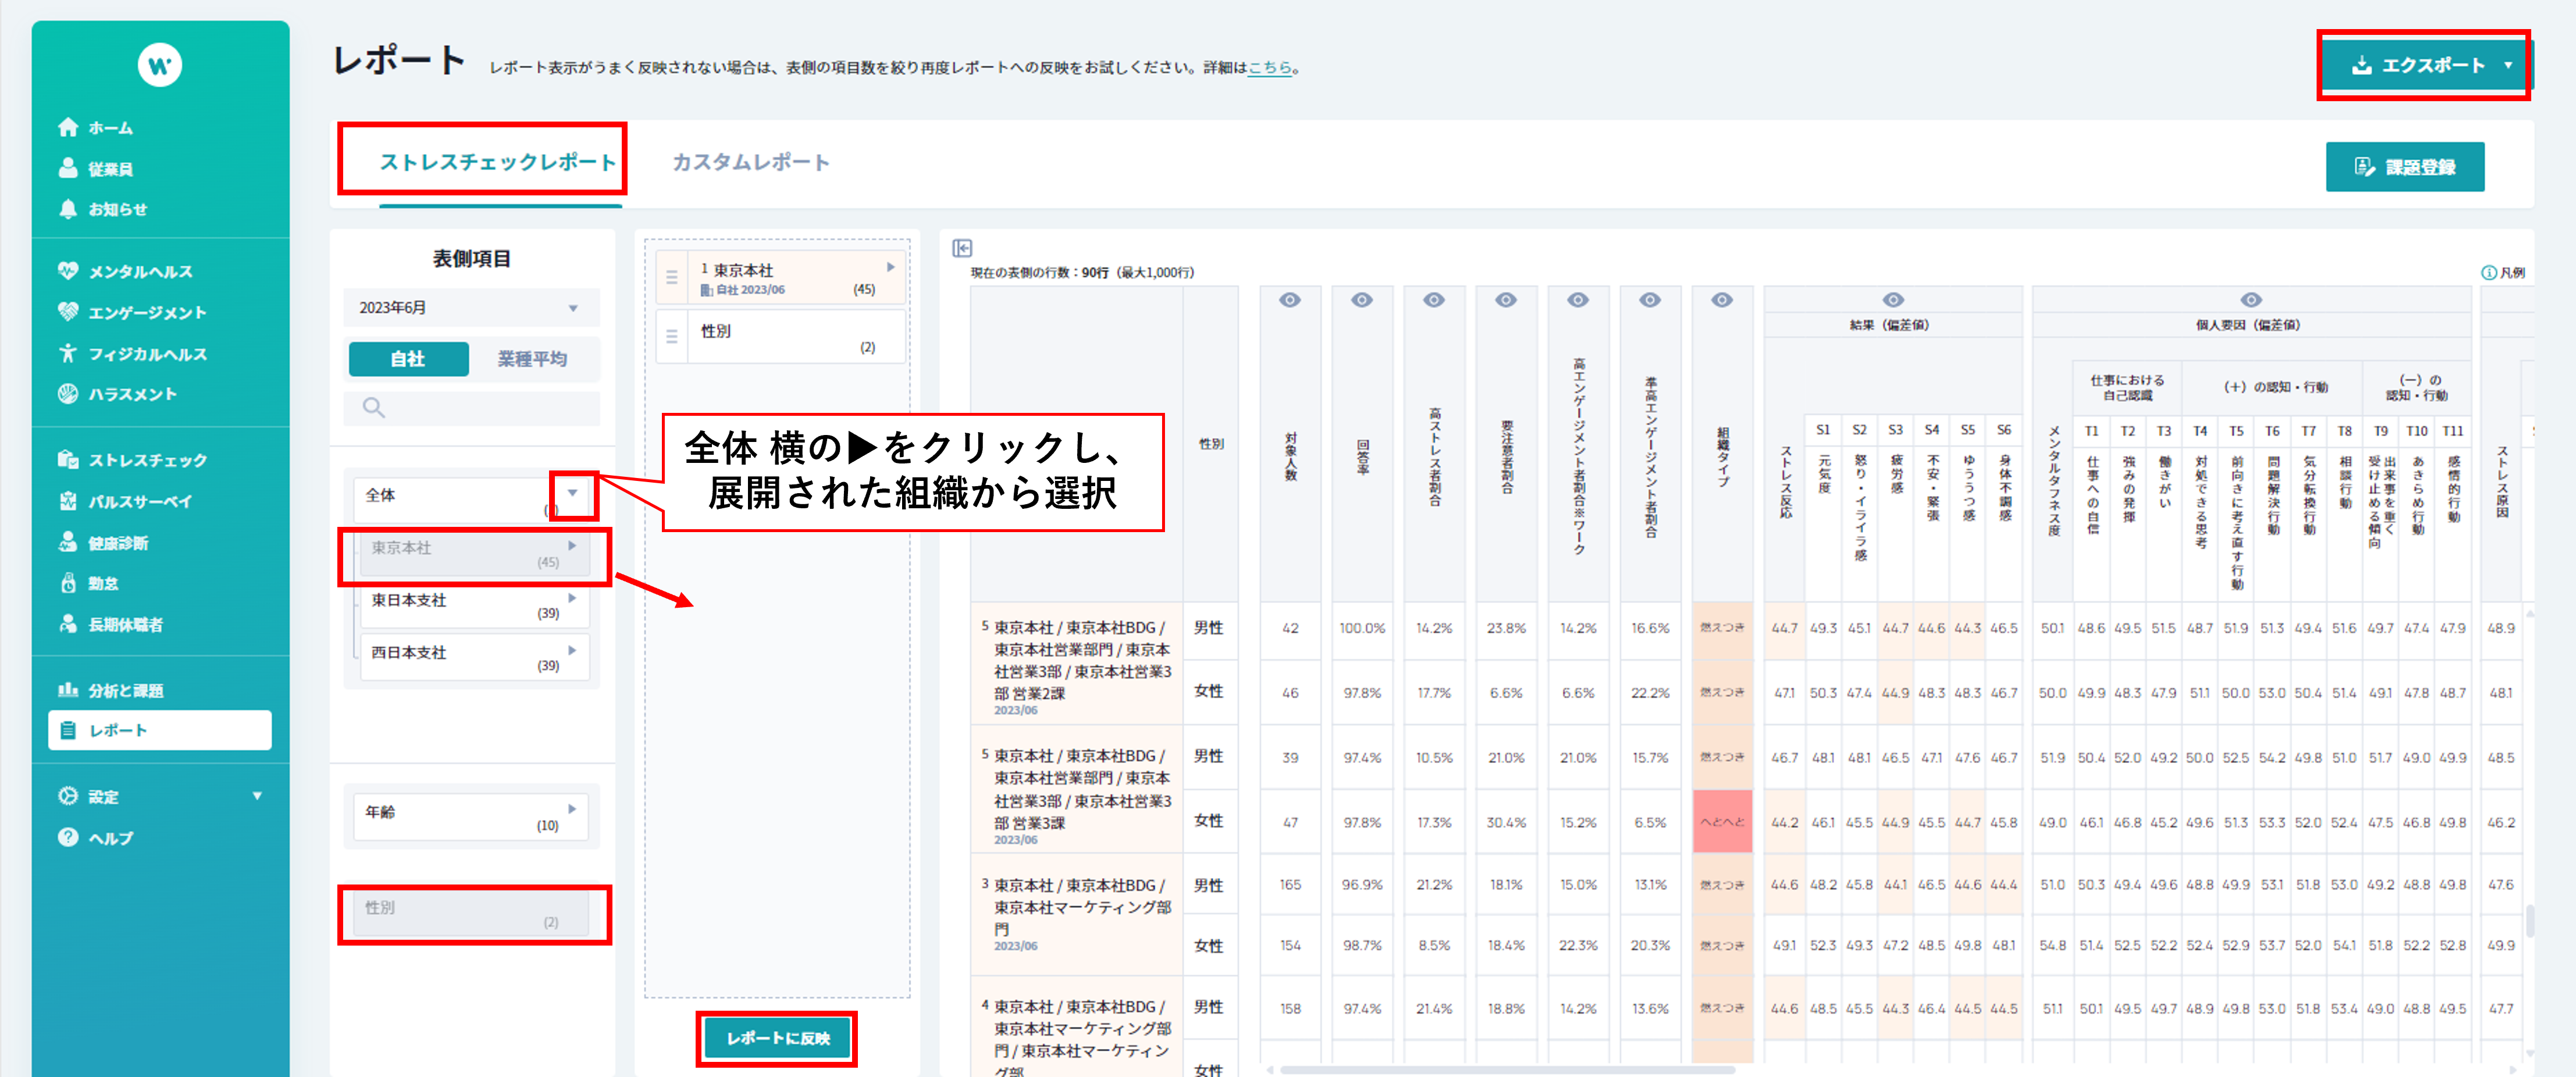Expand the 年齢 item
This screenshot has width=2576, height=1077.
click(572, 809)
